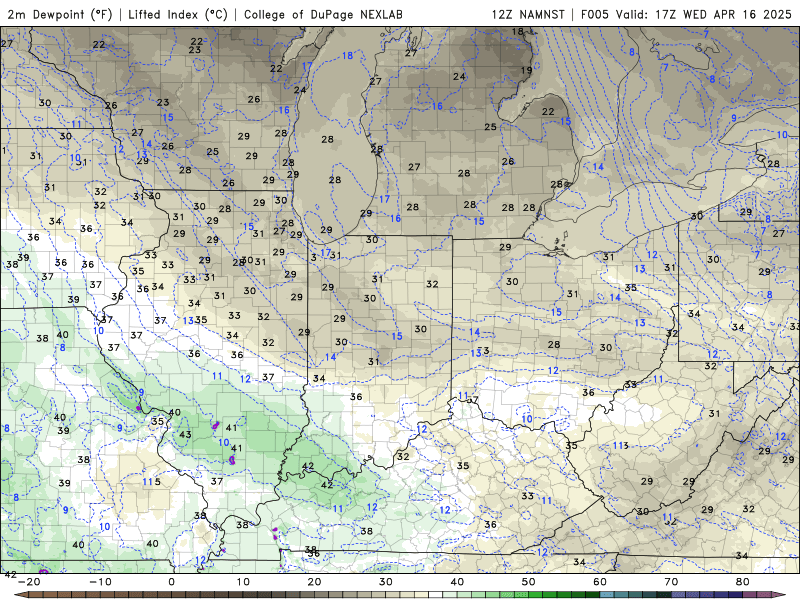Click the '-10' tick label on color scale

100,582
